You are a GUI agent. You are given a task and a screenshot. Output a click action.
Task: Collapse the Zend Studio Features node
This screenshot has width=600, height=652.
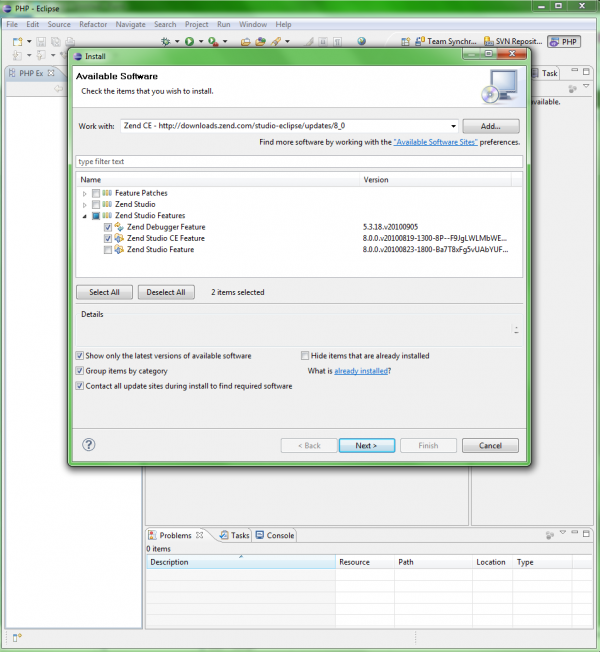84,216
